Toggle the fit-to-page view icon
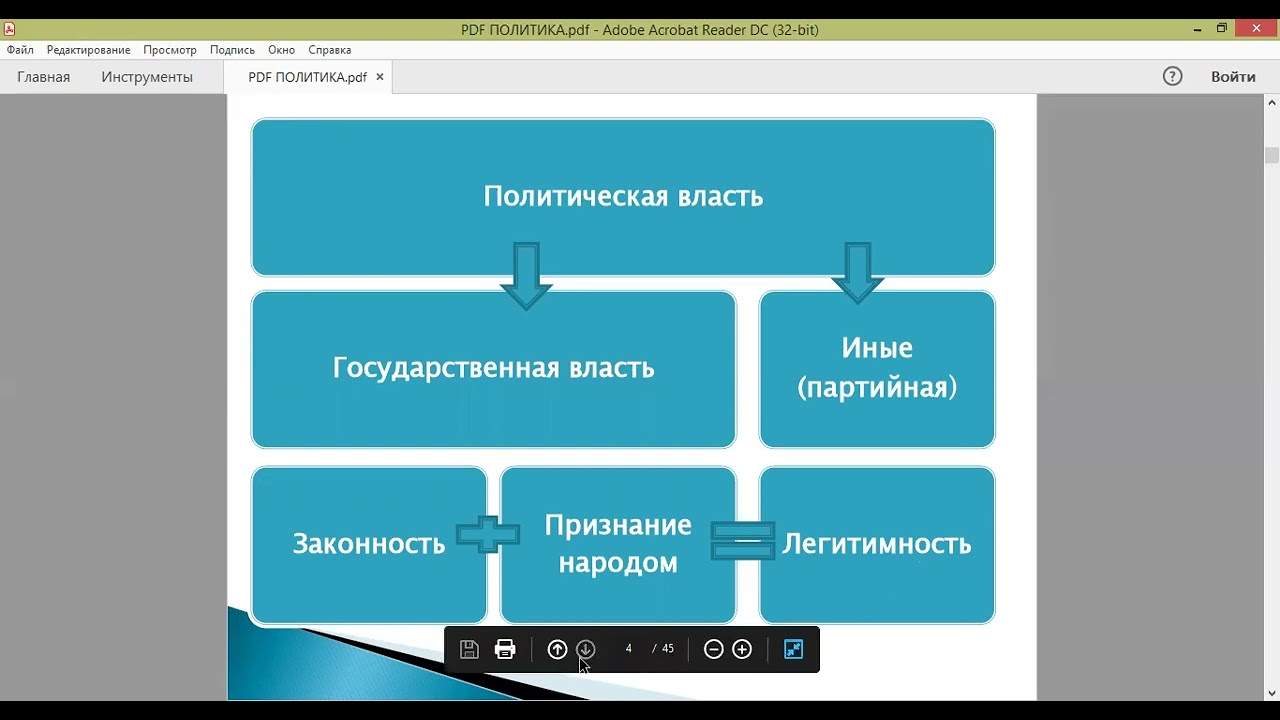 (x=794, y=649)
